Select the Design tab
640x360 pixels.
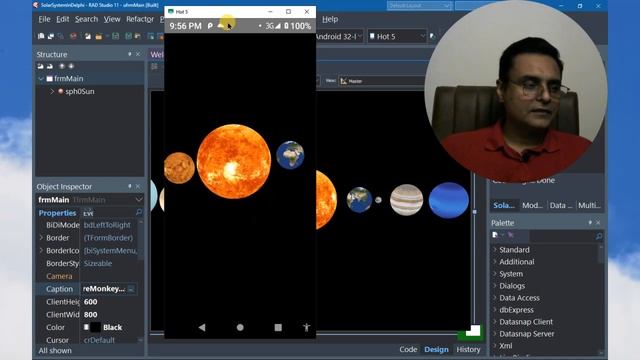click(x=436, y=349)
